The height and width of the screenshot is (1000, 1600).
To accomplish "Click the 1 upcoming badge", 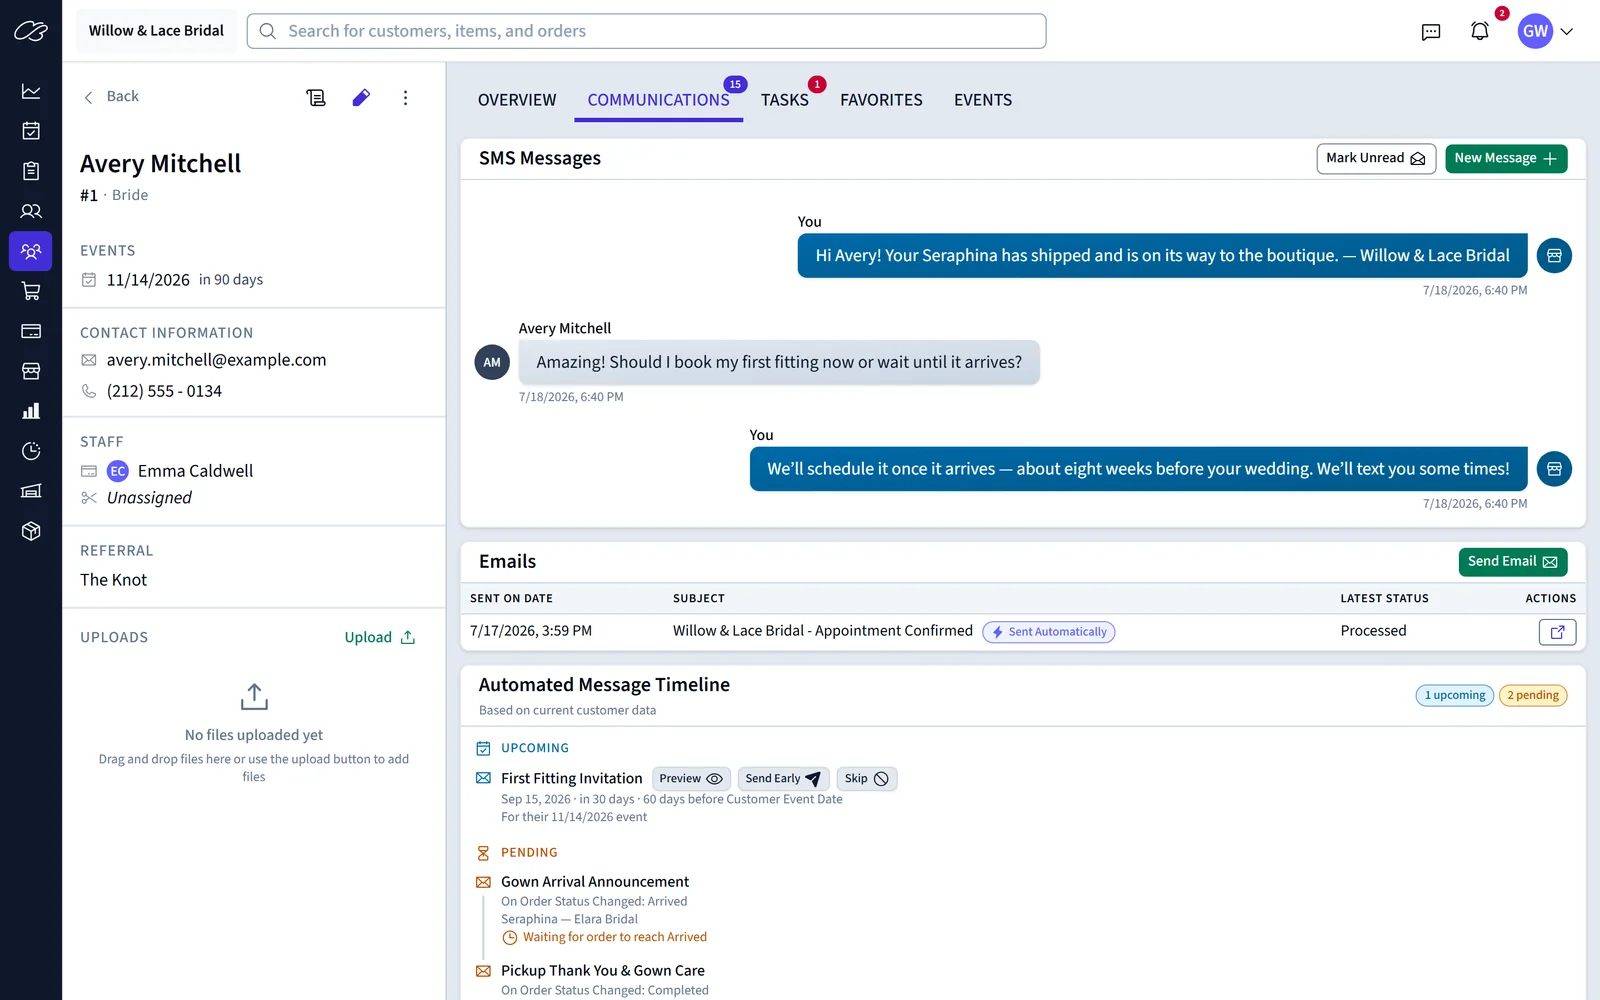I will click(1455, 696).
